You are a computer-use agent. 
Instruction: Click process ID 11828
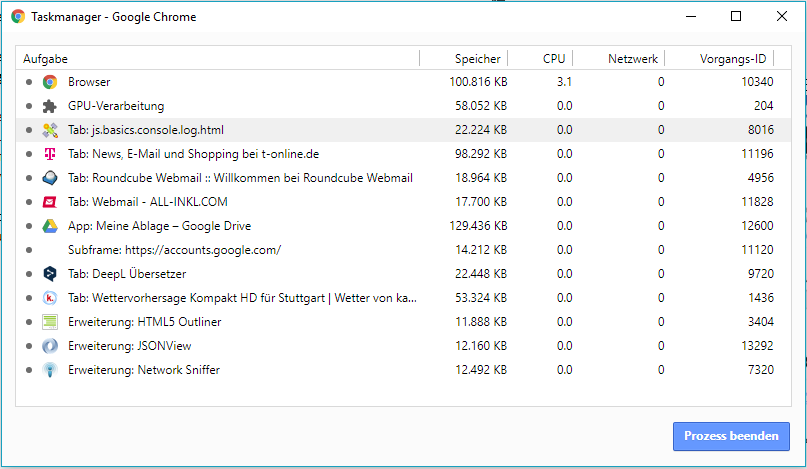757,202
